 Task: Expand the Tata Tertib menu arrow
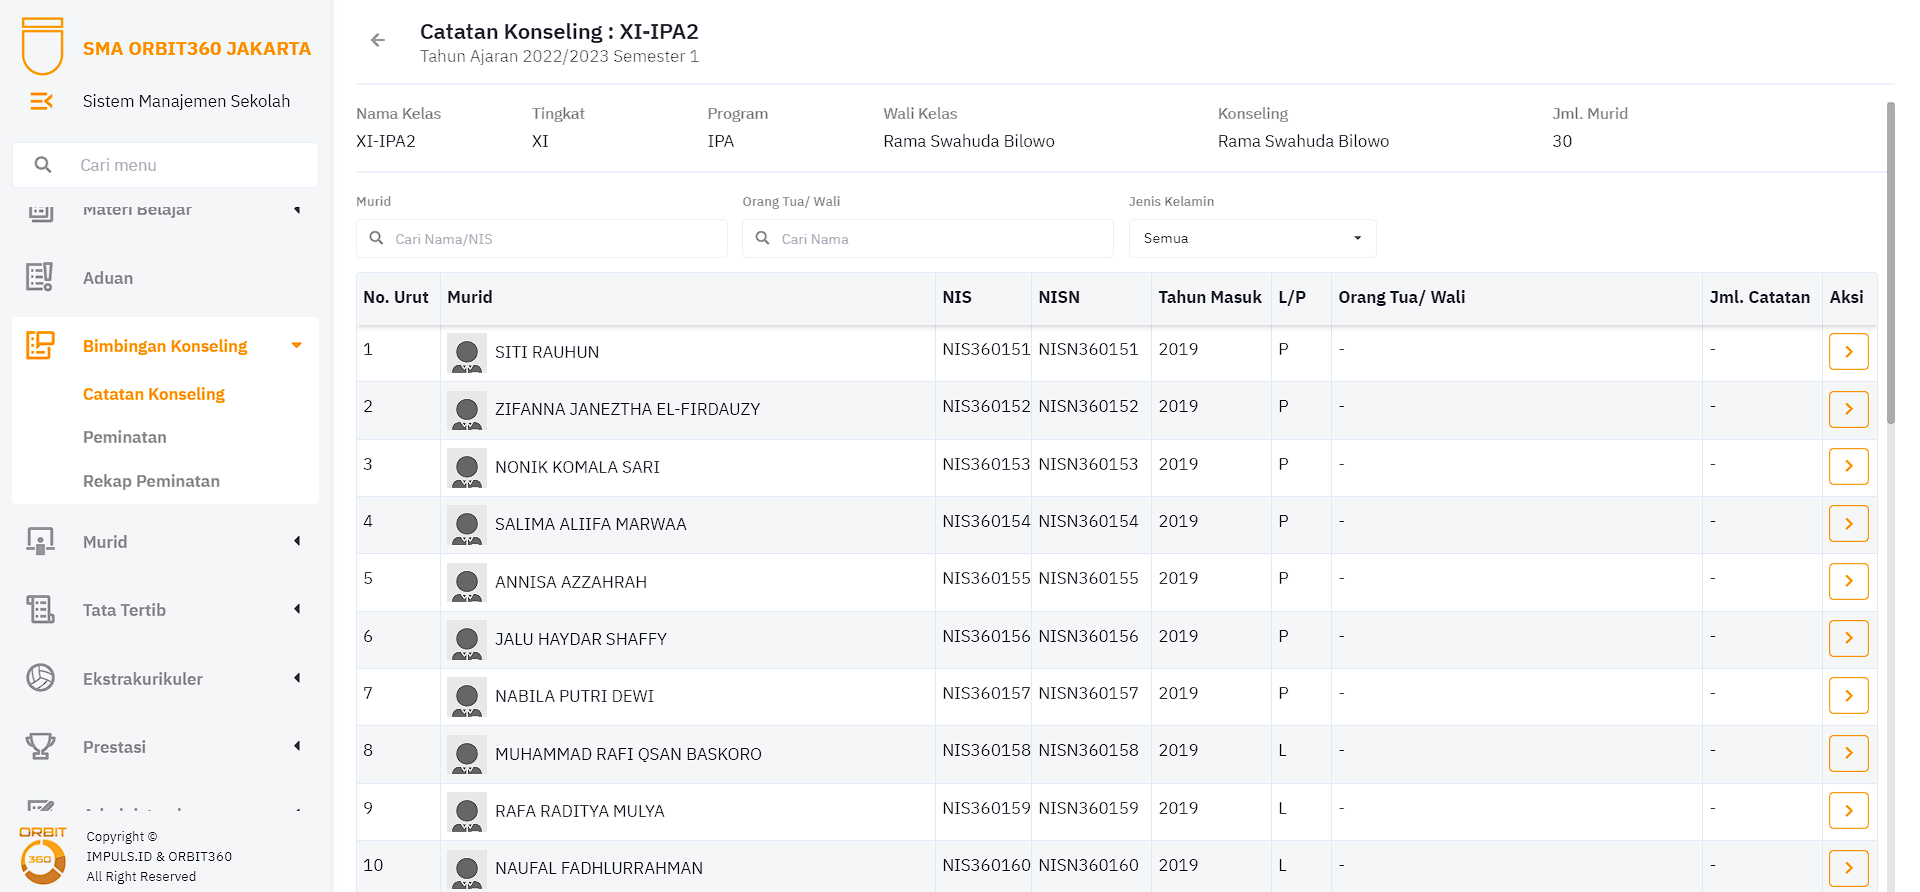click(x=296, y=609)
